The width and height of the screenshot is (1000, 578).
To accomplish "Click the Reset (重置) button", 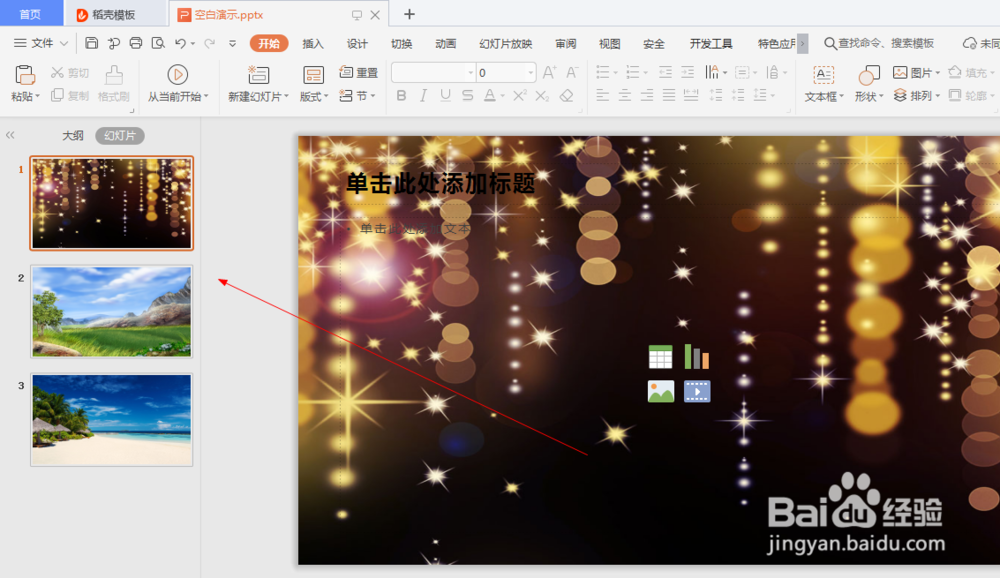I will coord(358,72).
